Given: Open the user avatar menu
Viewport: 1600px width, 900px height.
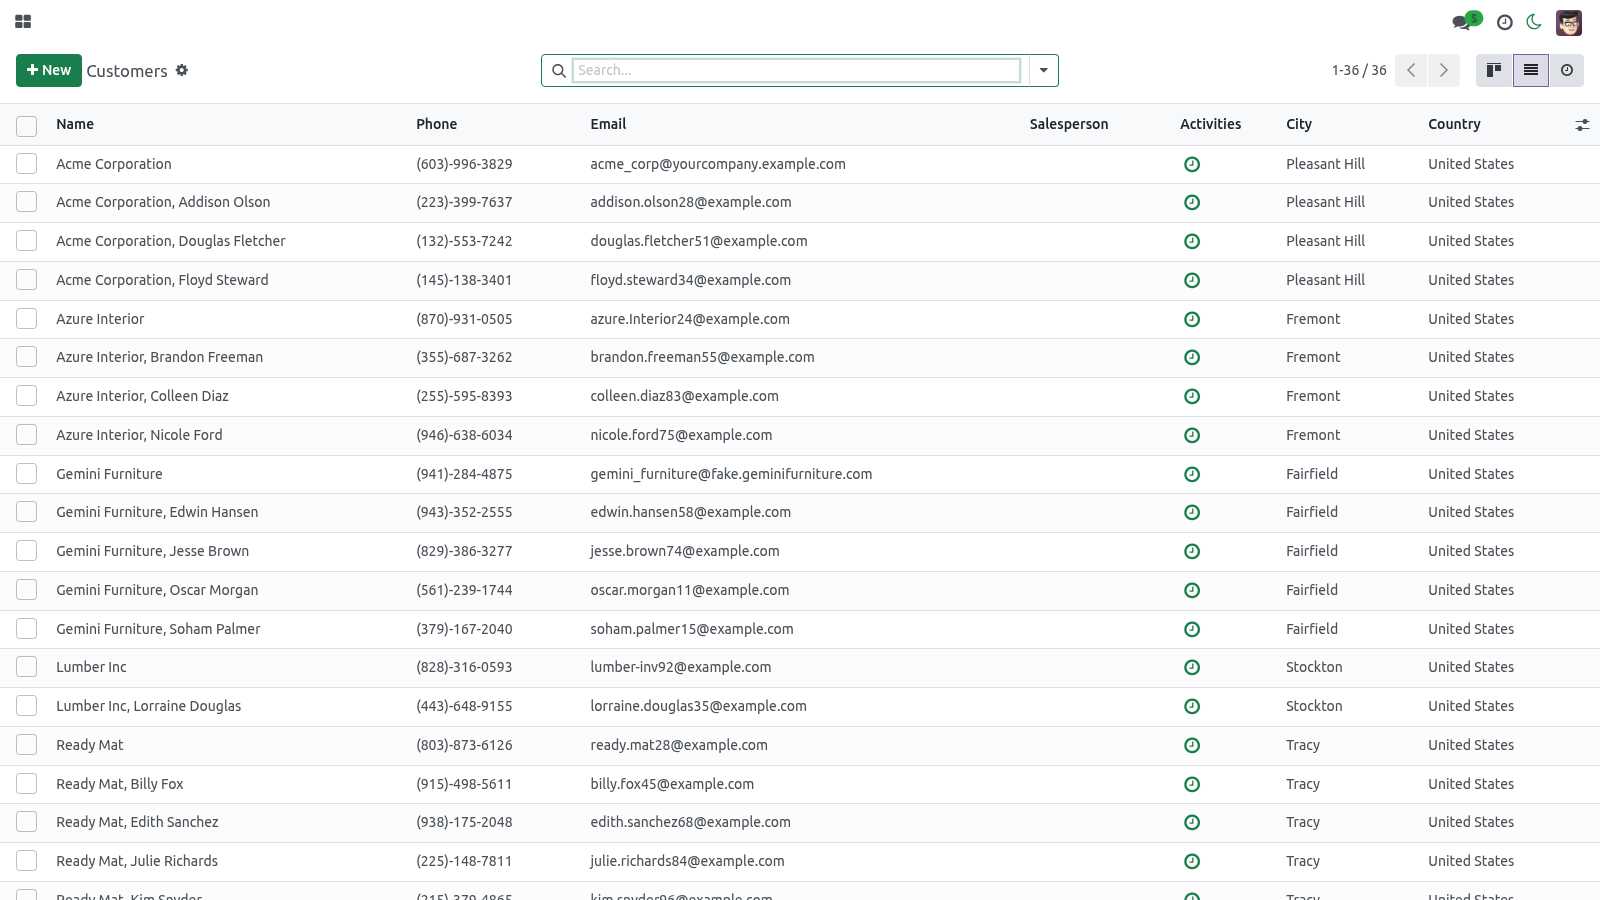Looking at the screenshot, I should (1569, 22).
